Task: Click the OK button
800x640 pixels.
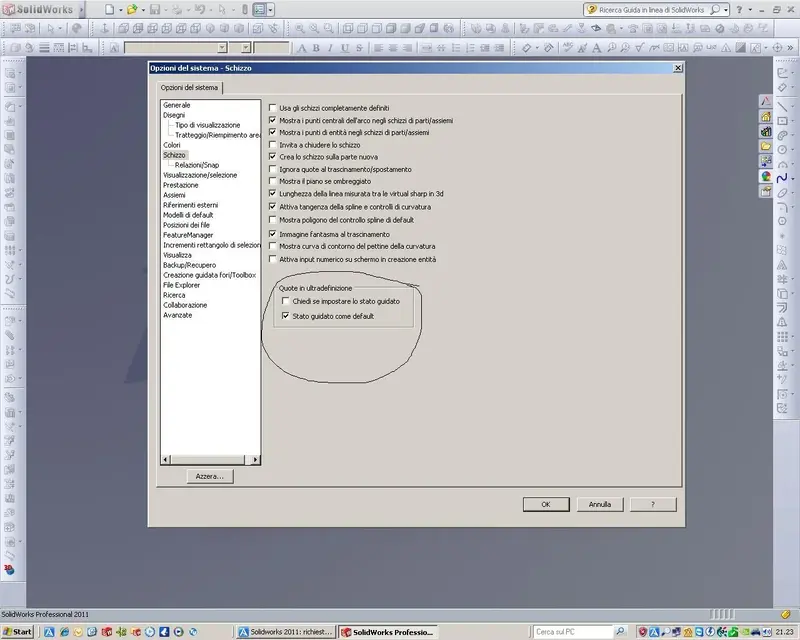Action: coord(546,504)
